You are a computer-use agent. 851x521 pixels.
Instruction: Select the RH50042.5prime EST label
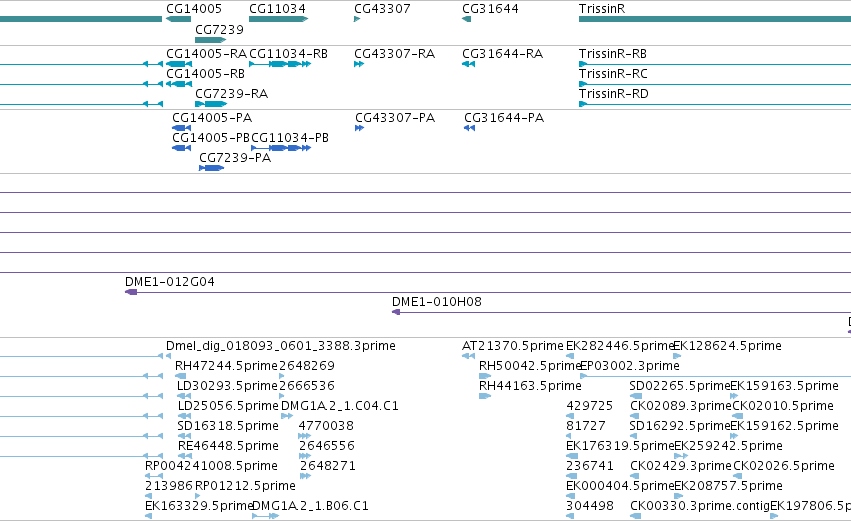pyautogui.click(x=530, y=366)
